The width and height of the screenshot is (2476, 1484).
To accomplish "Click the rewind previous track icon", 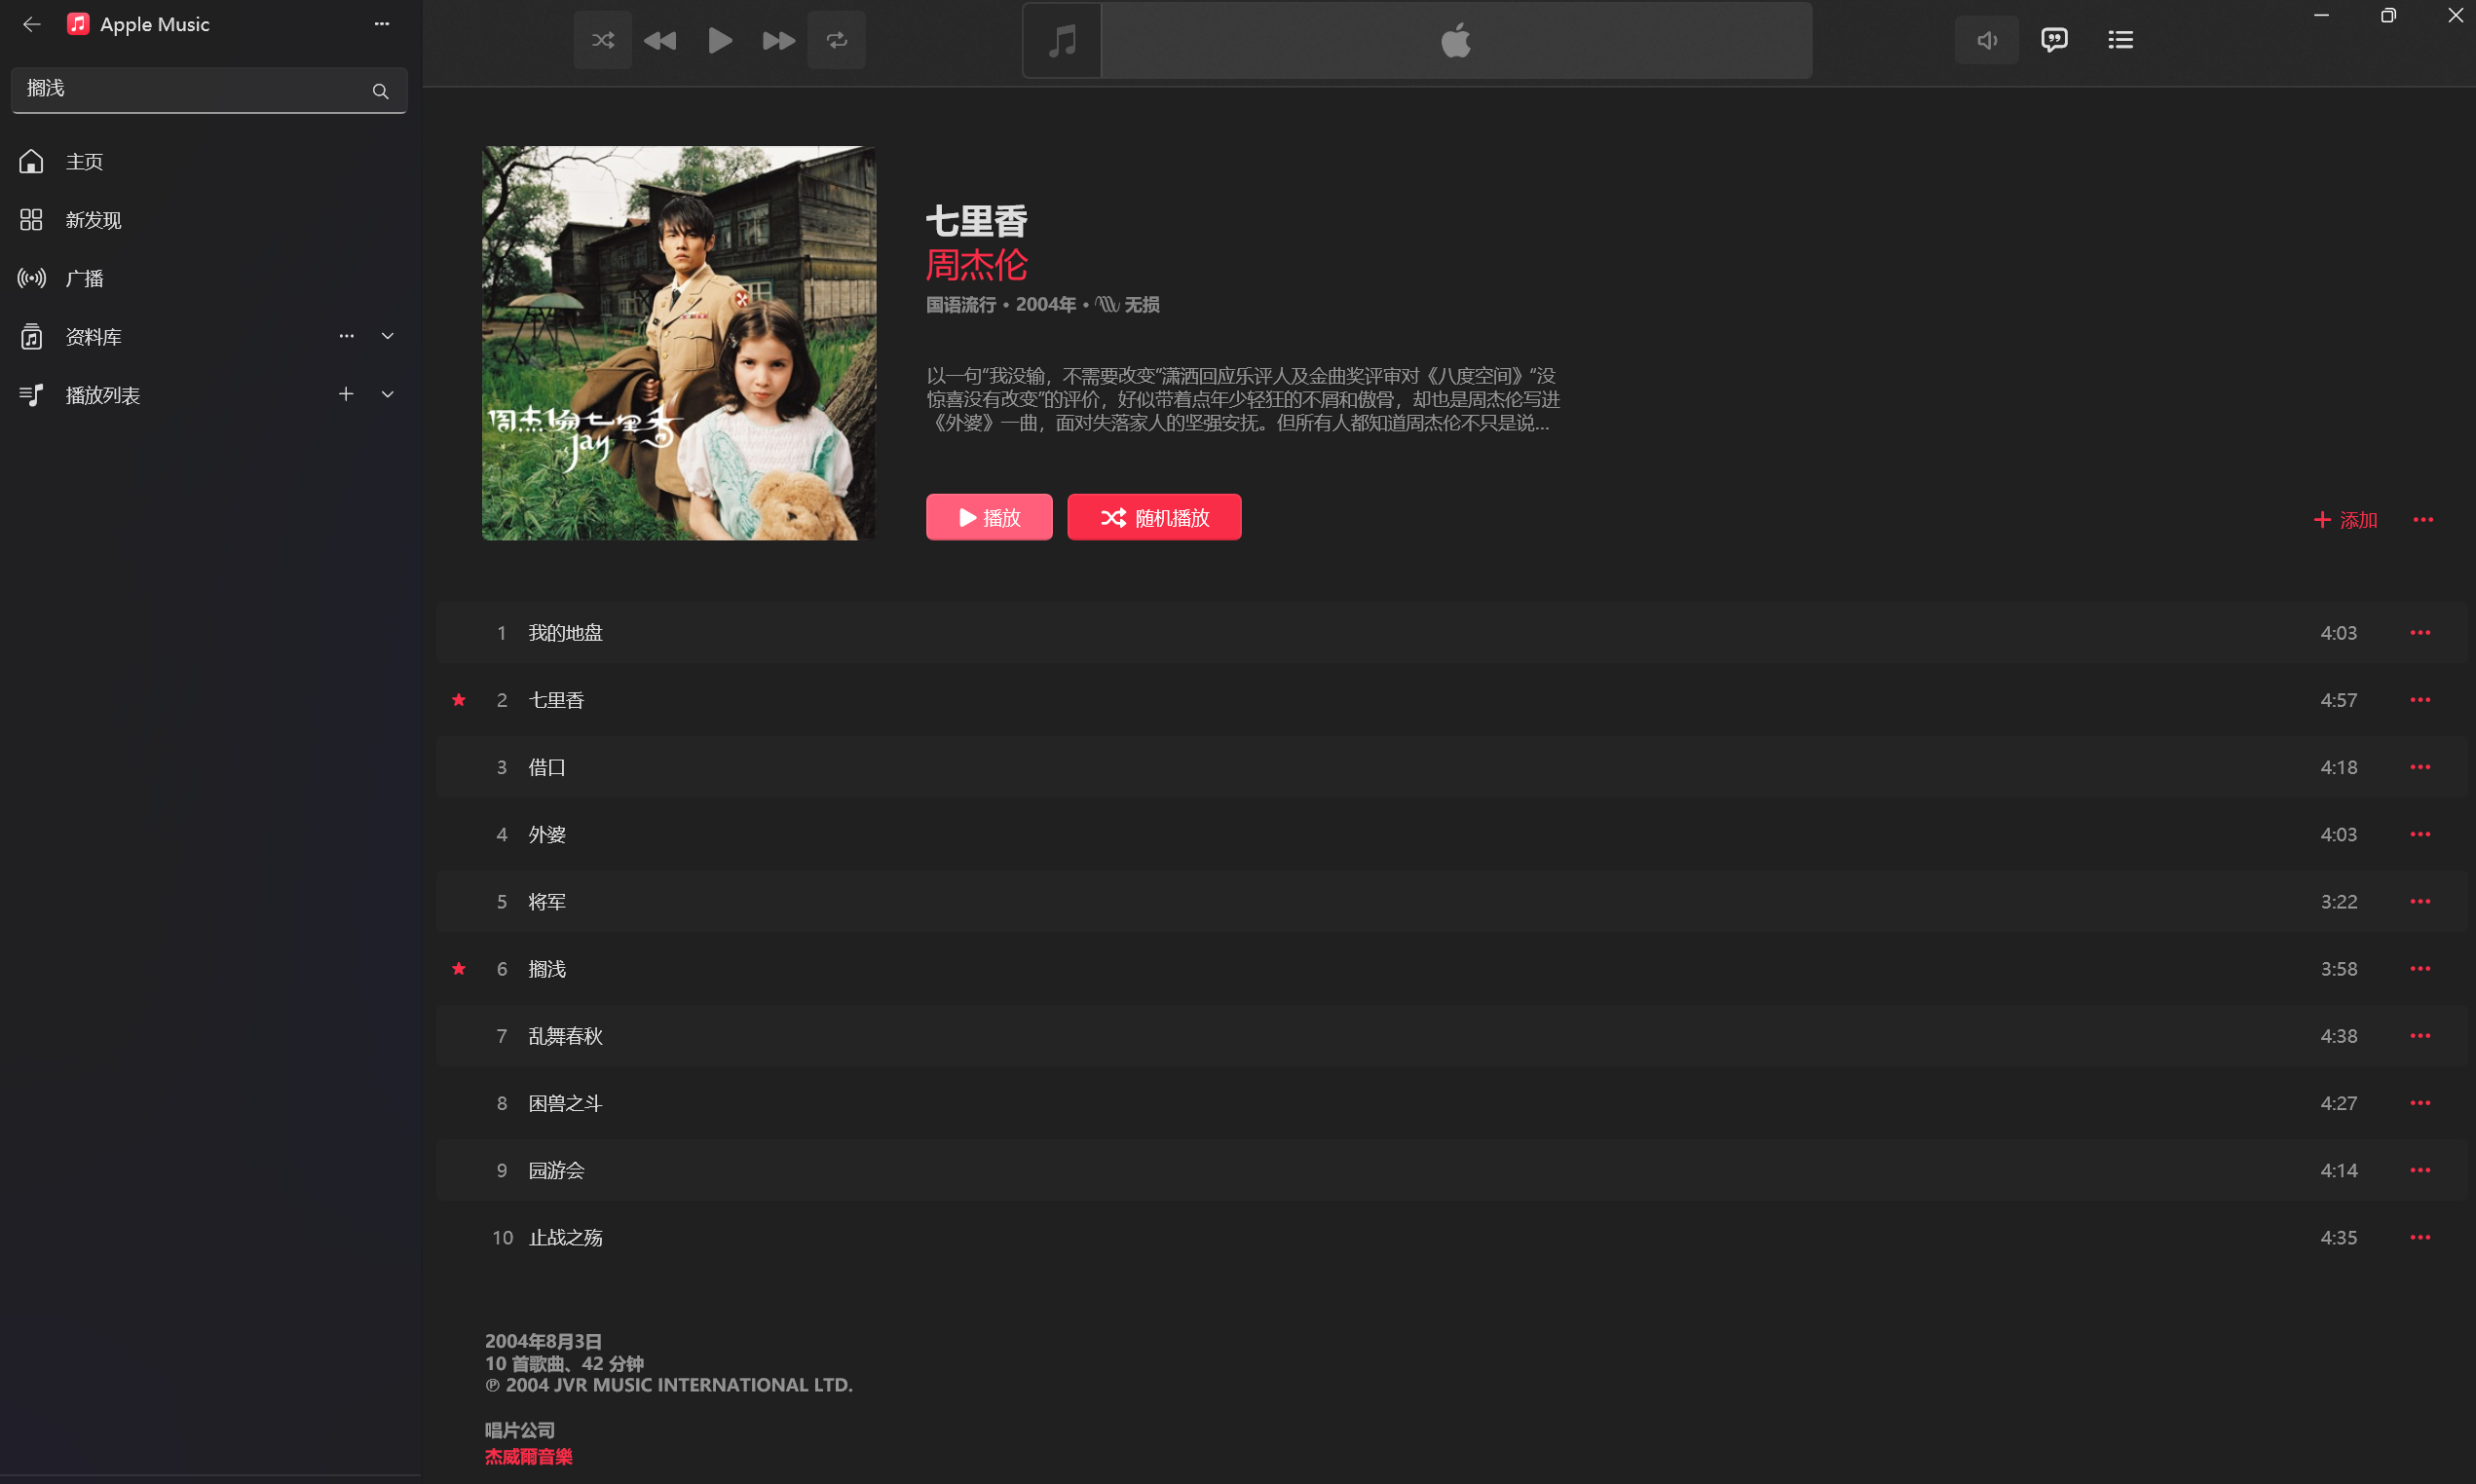I will pyautogui.click(x=660, y=40).
